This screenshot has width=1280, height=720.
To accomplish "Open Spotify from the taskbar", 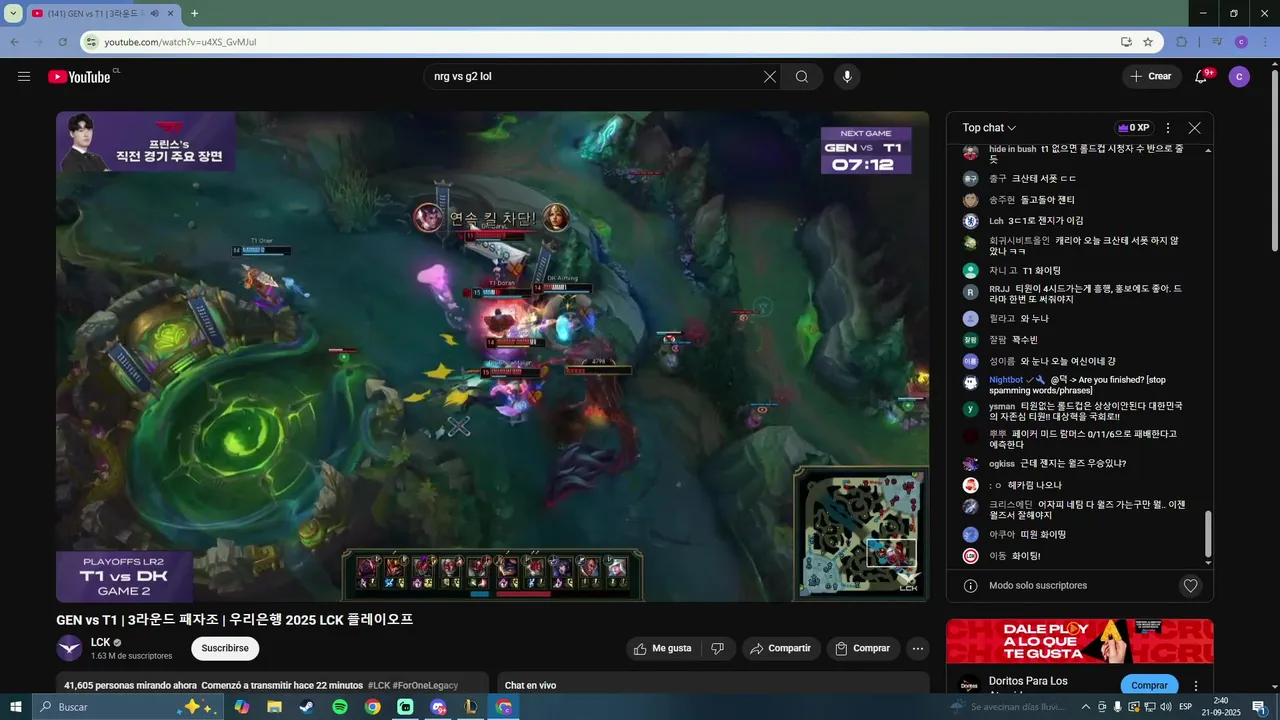I will click(x=340, y=707).
